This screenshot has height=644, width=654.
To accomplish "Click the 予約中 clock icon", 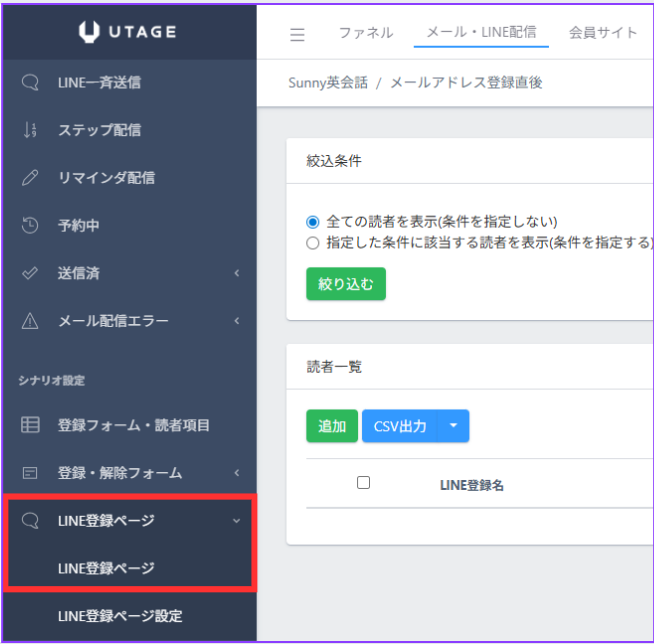I will click(x=30, y=226).
